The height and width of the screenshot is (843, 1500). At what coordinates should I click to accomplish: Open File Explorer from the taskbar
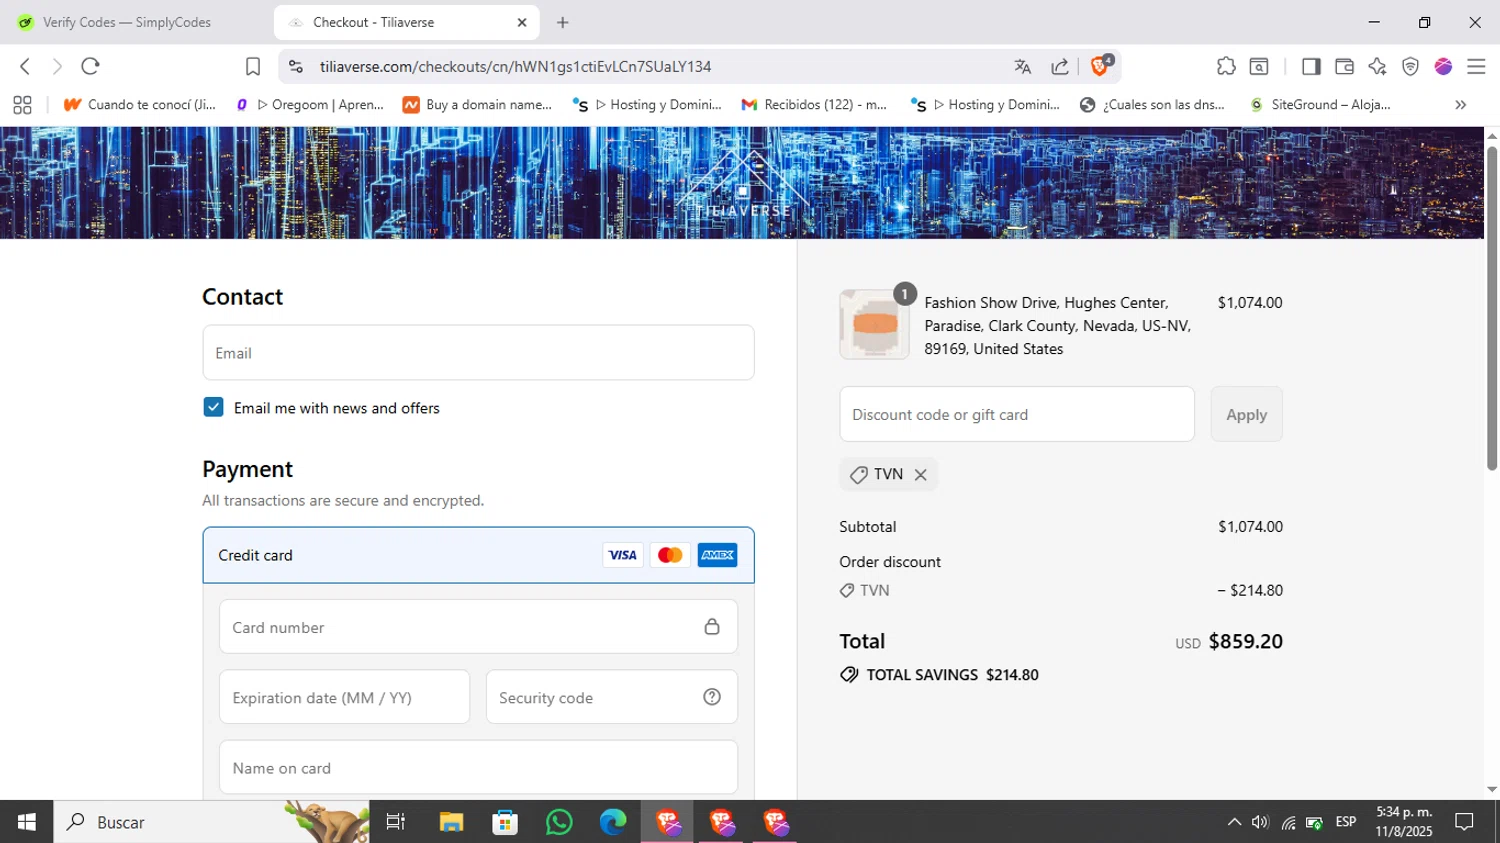coord(451,822)
